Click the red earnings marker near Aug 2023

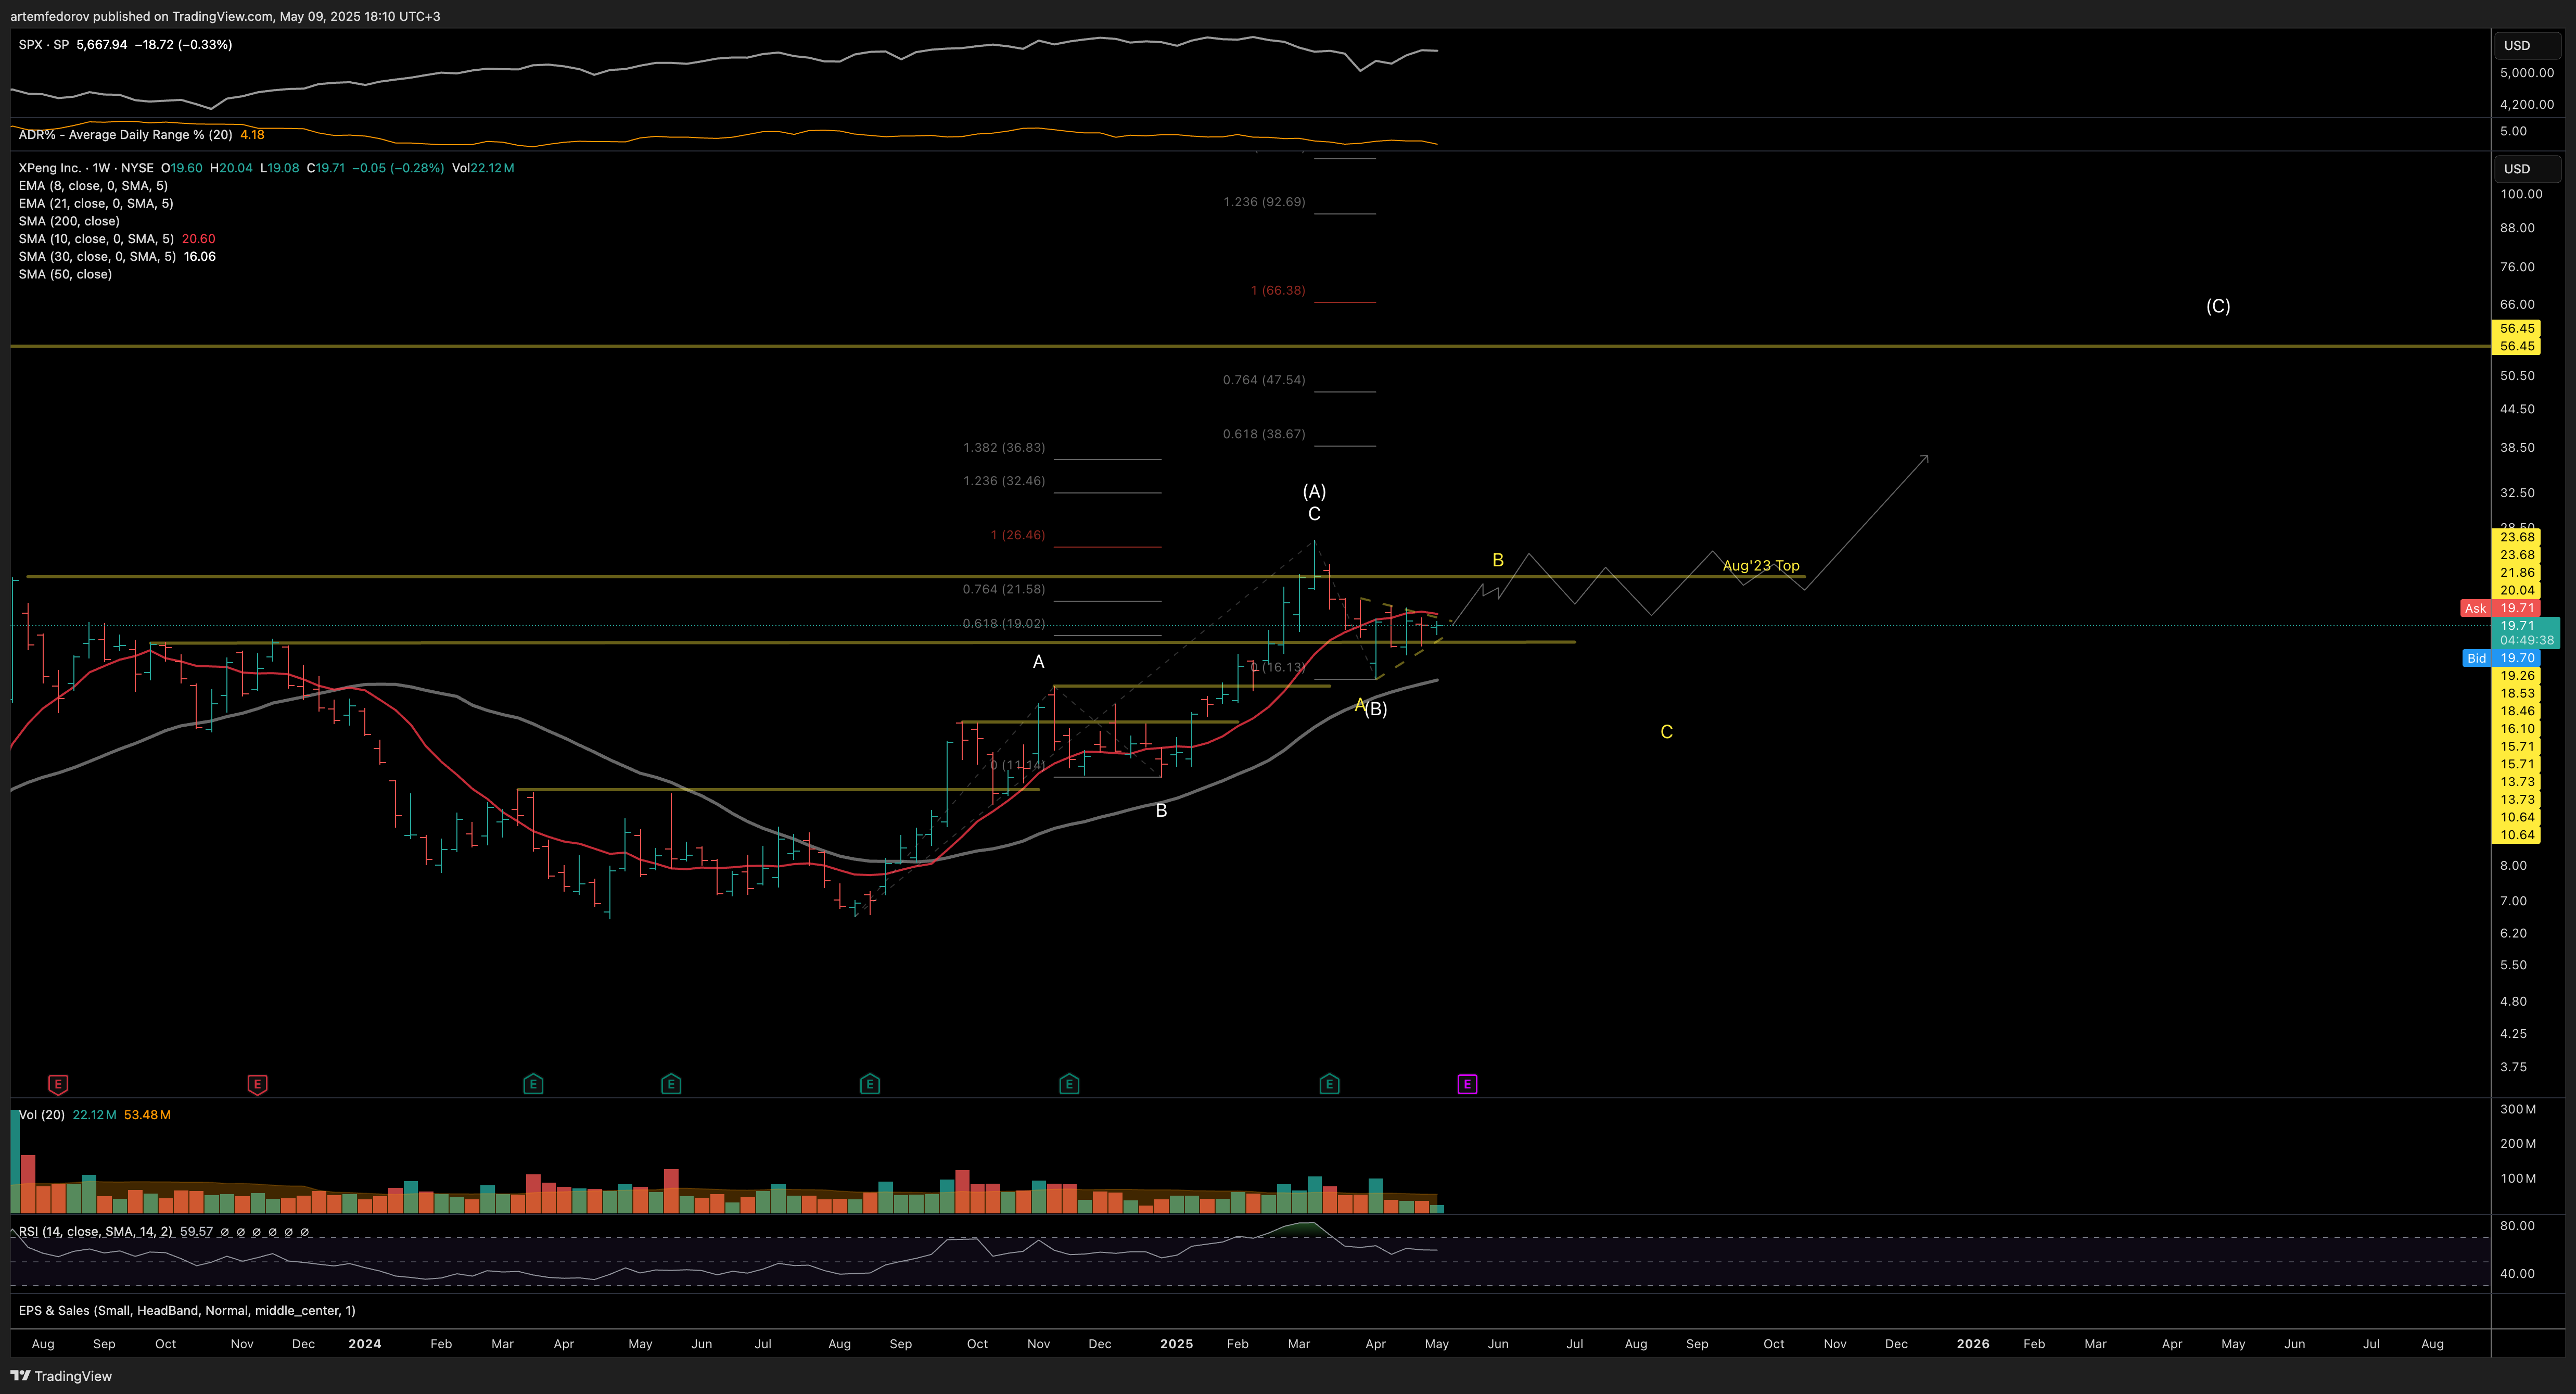(x=58, y=1084)
